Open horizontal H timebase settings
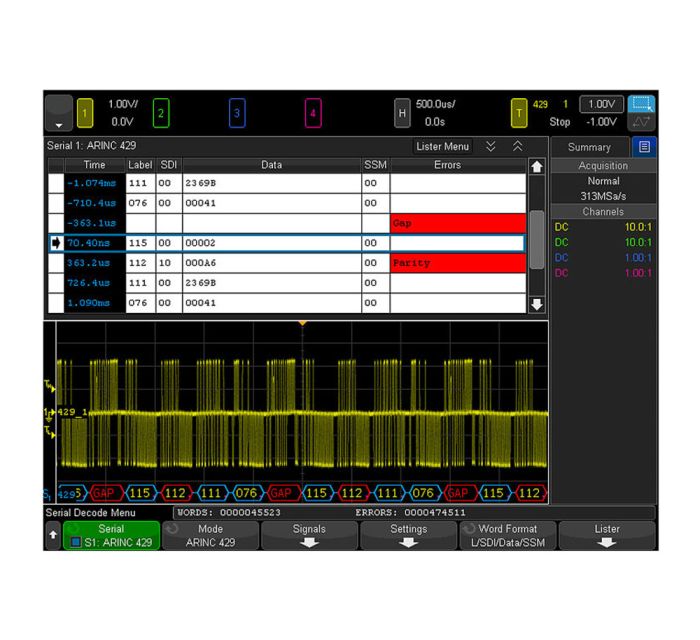 pyautogui.click(x=402, y=113)
